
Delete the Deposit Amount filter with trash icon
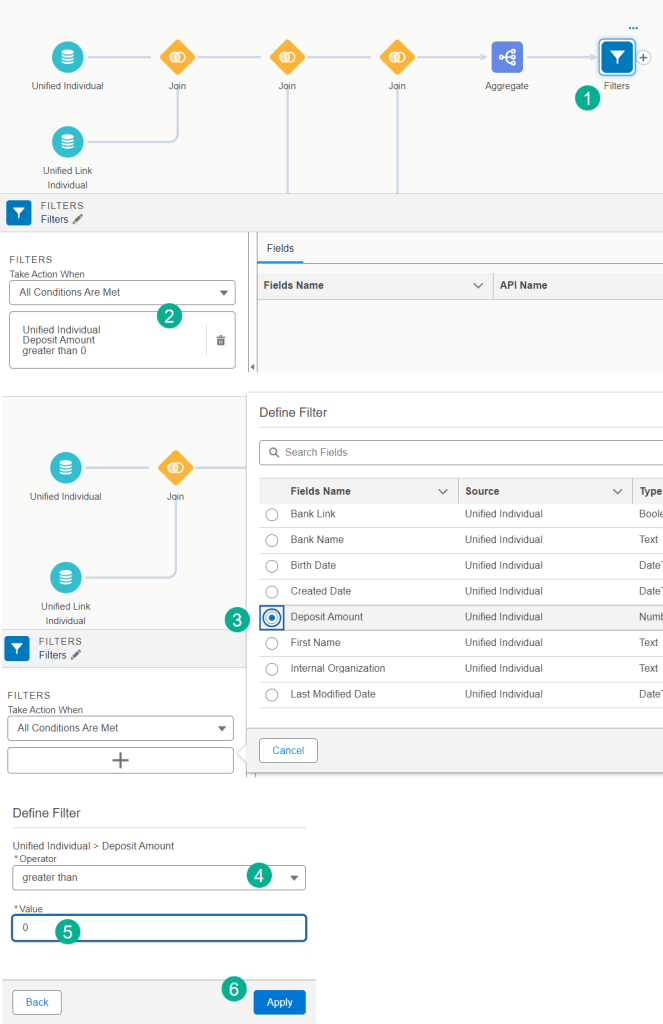click(x=221, y=340)
